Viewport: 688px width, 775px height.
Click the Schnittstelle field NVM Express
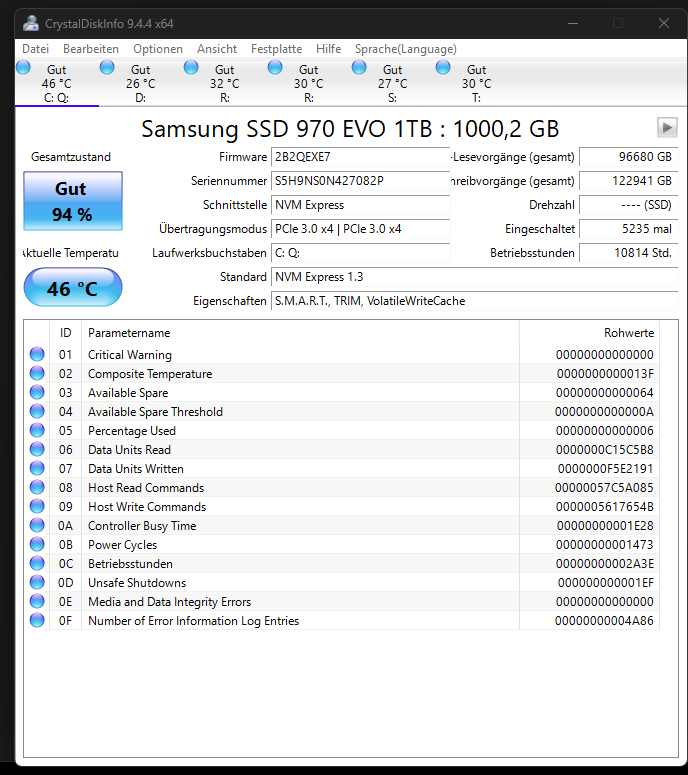(x=360, y=205)
